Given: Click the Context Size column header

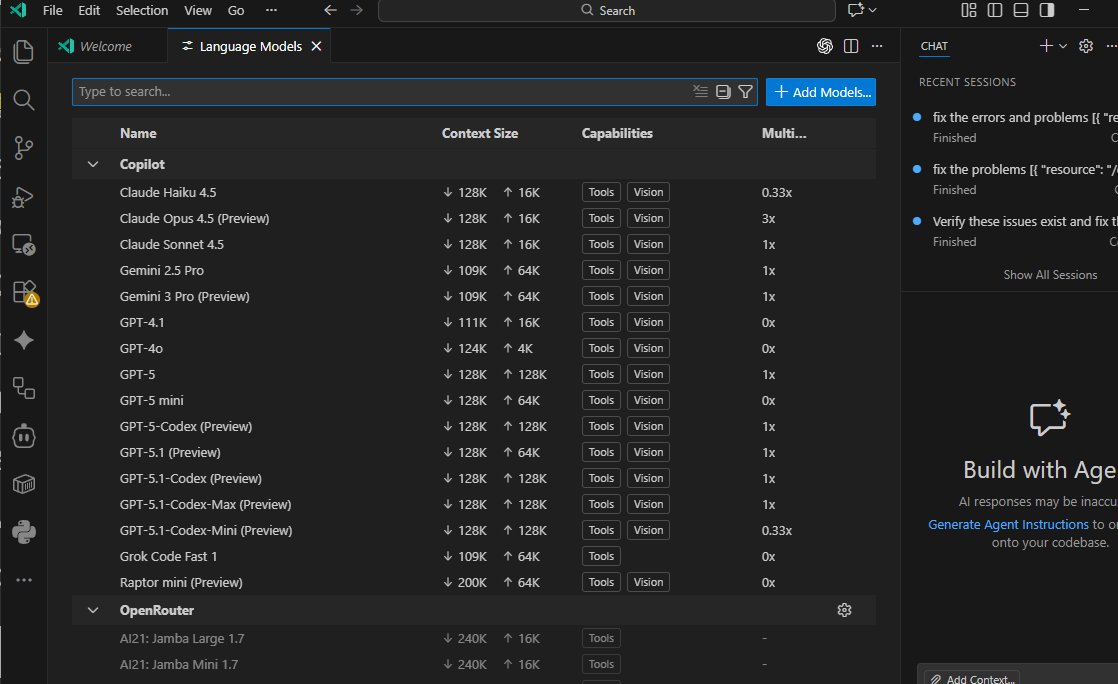Looking at the screenshot, I should (x=480, y=133).
